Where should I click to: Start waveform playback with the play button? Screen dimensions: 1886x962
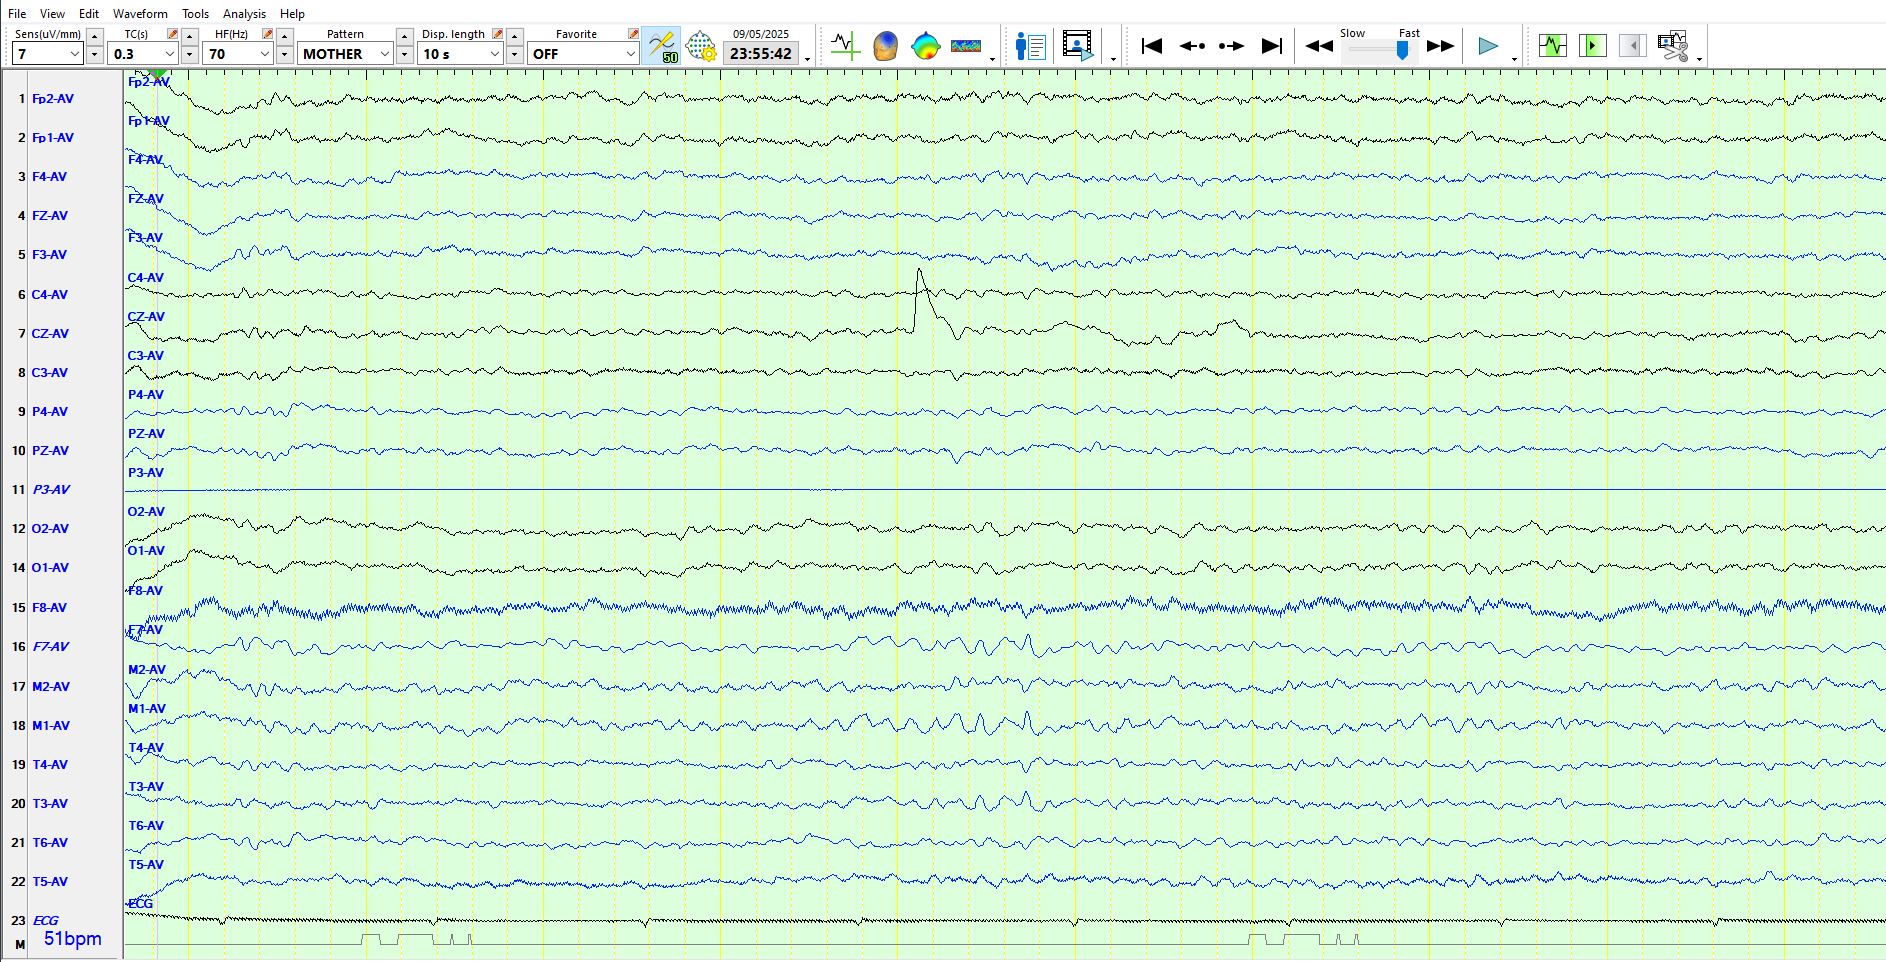pyautogui.click(x=1488, y=46)
